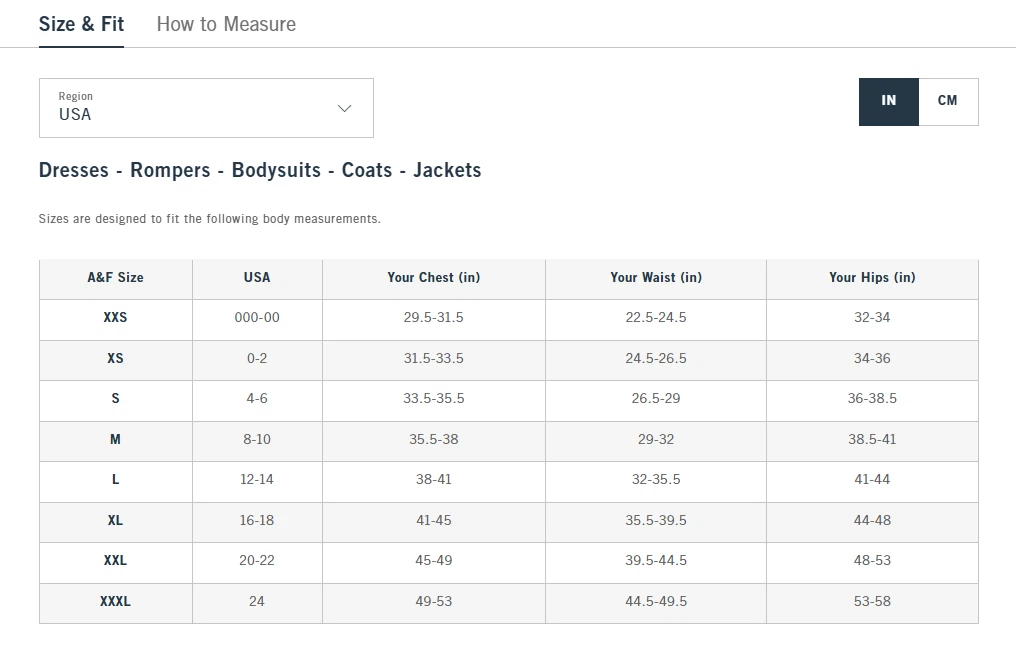The width and height of the screenshot is (1016, 649).
Task: Select the XXXL size row label
Action: click(115, 601)
